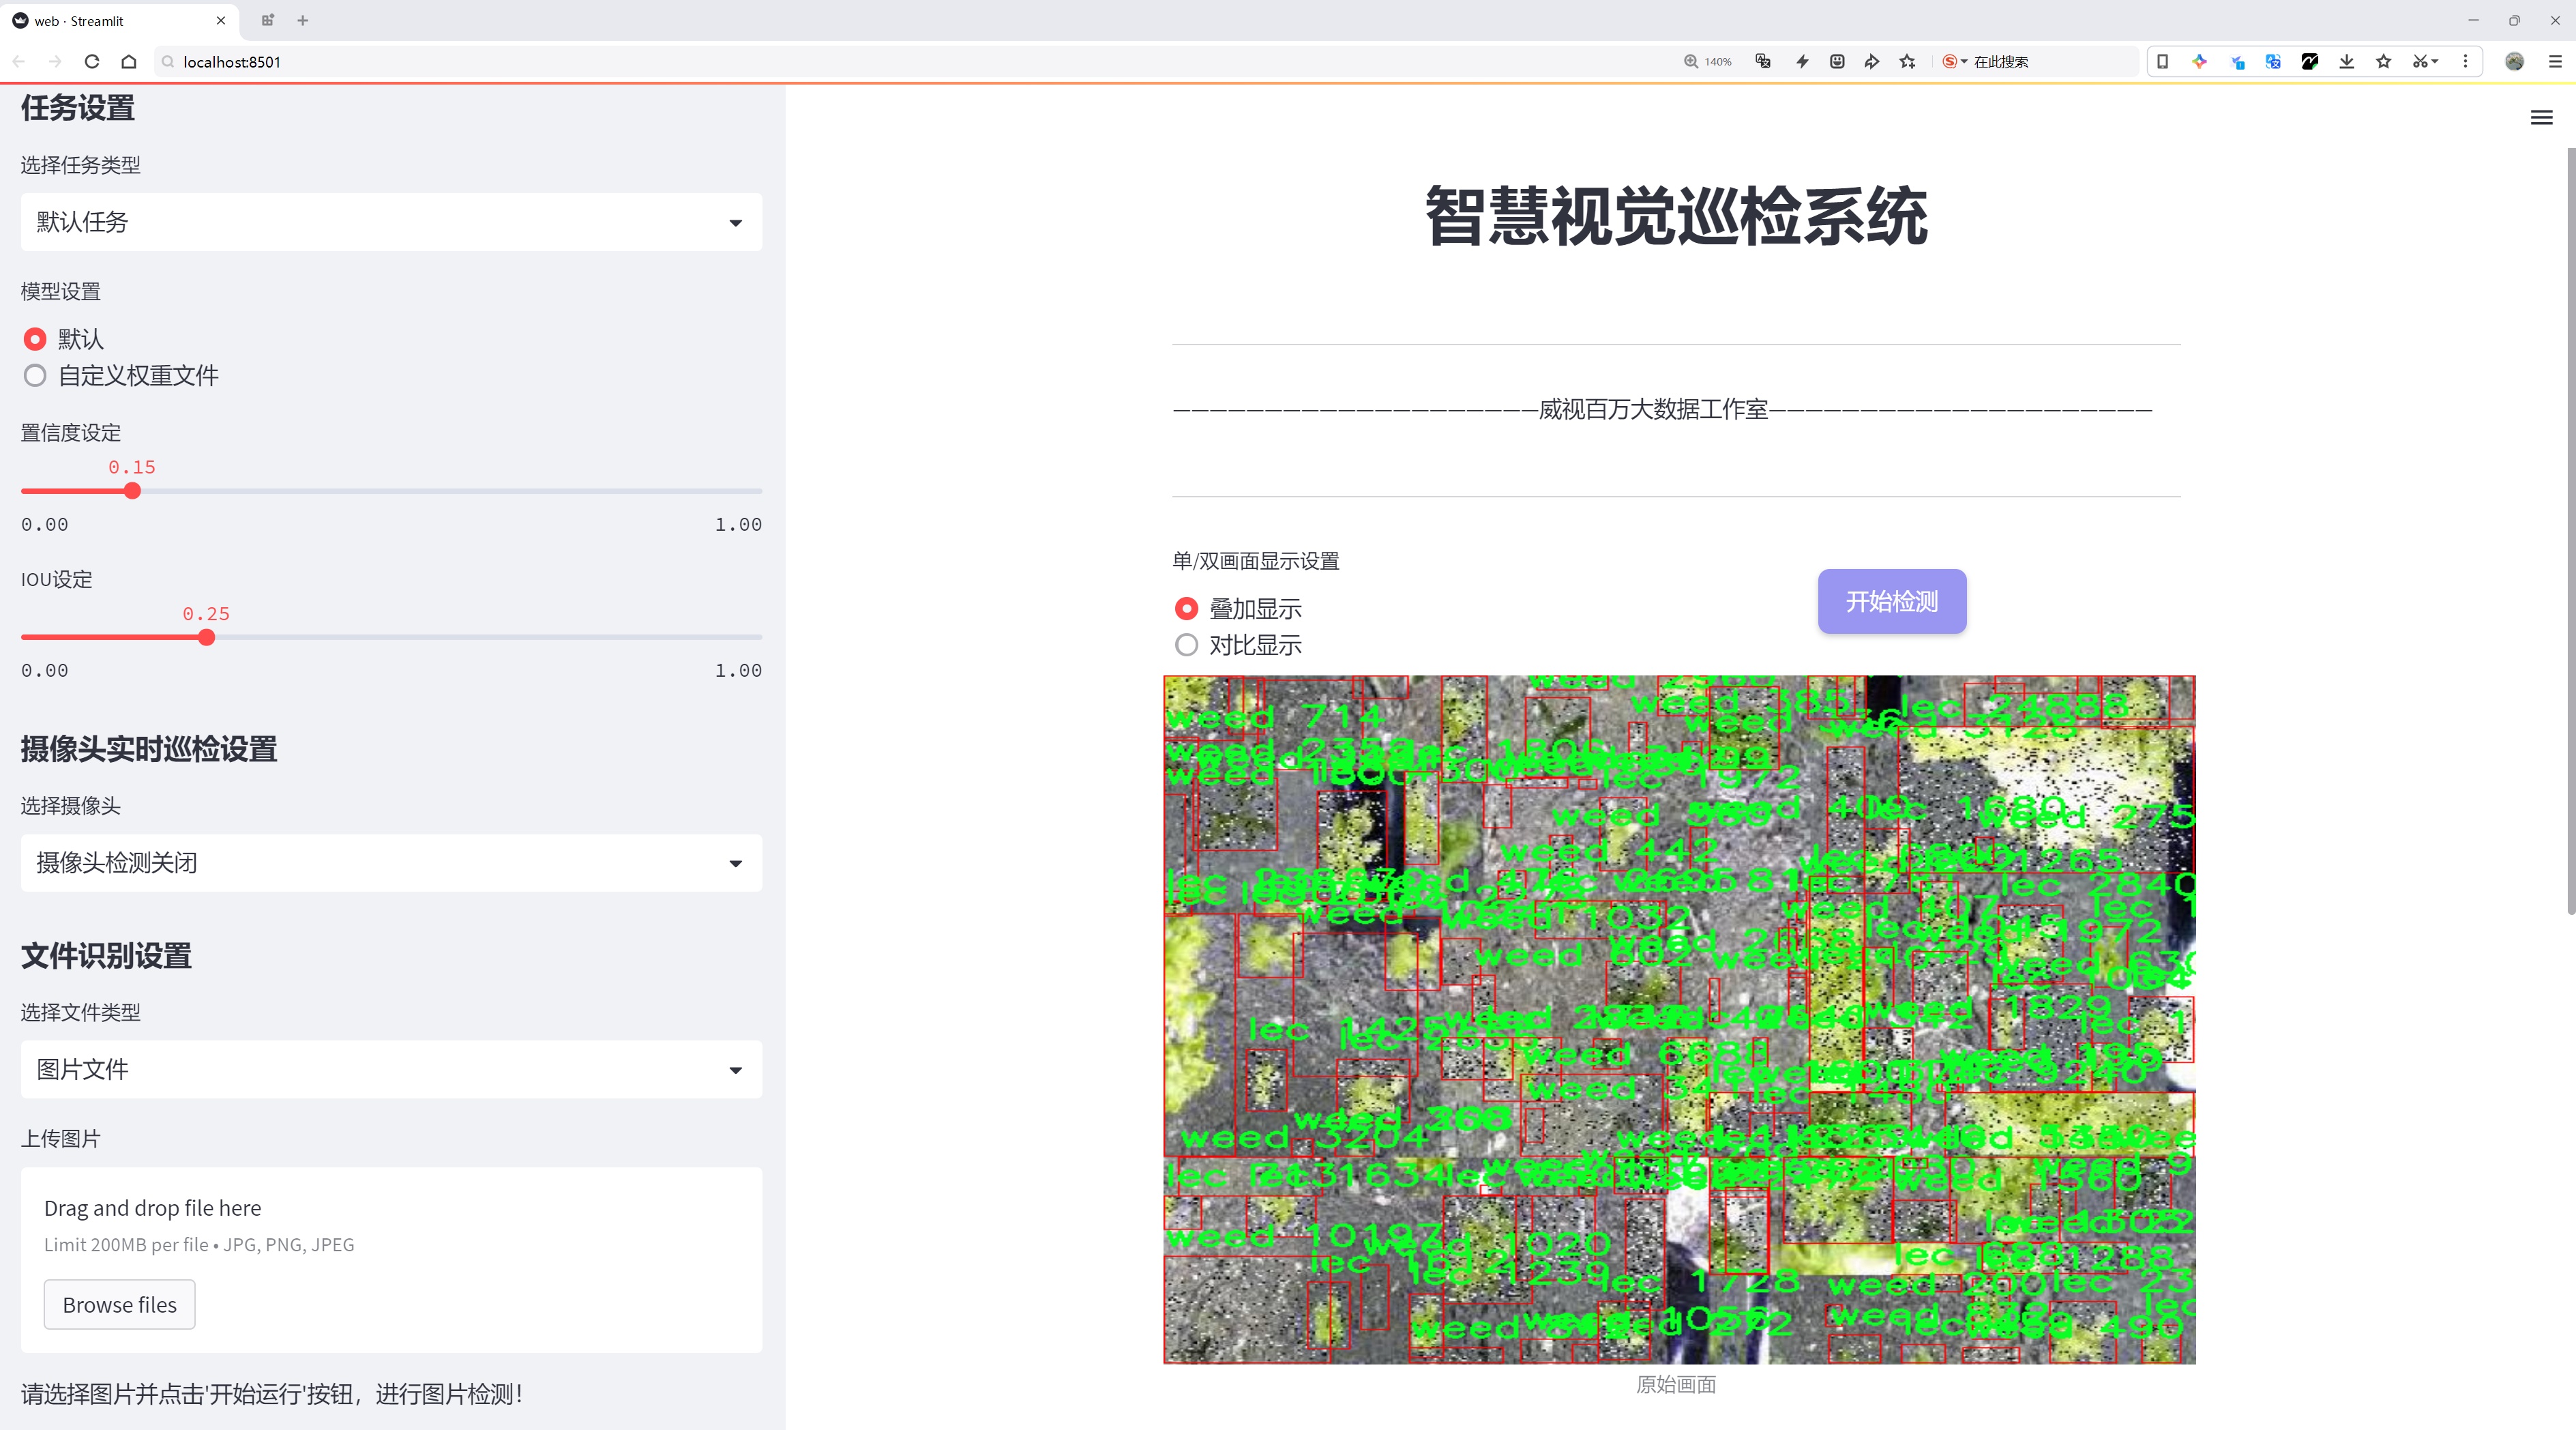This screenshot has width=2576, height=1430.
Task: Click the weed detection result image
Action: [x=1679, y=1019]
